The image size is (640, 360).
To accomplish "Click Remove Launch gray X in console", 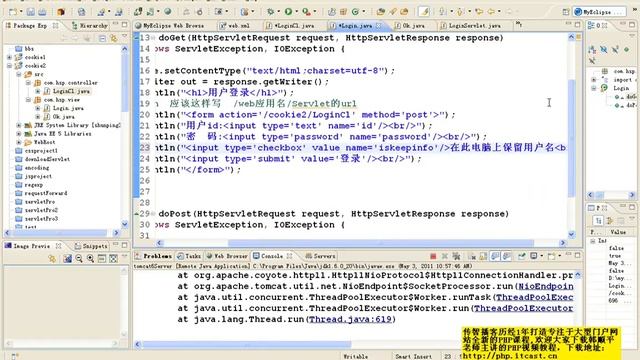I will [x=444, y=256].
